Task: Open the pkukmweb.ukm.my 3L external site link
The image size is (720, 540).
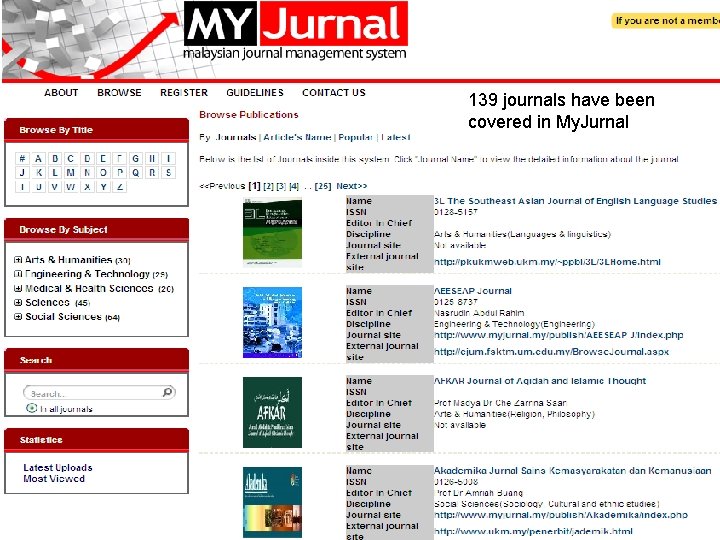Action: coord(547,262)
